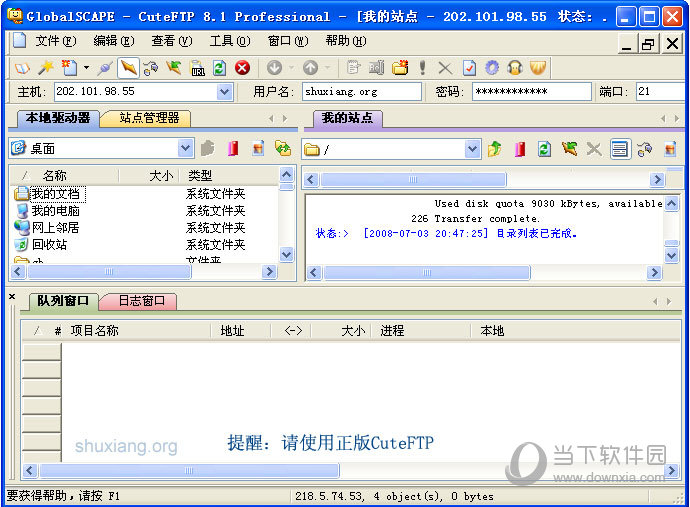Click the queue pane horizontal scrollbar thumb
690x507 pixels.
(x=189, y=470)
